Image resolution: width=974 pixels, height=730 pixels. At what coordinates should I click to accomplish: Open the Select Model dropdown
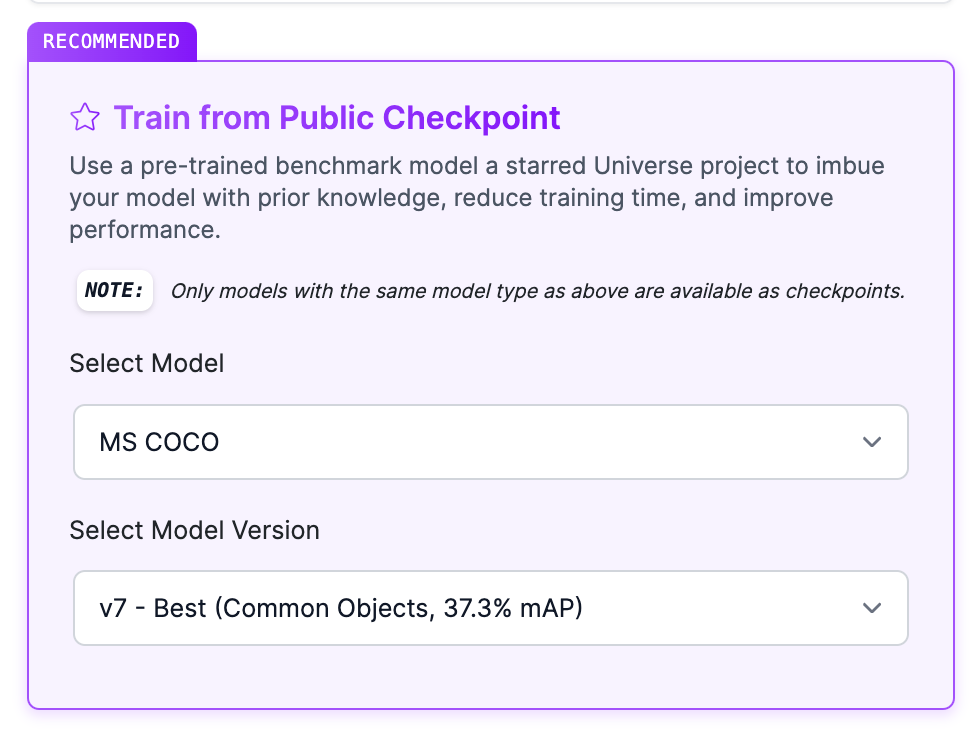click(x=490, y=442)
